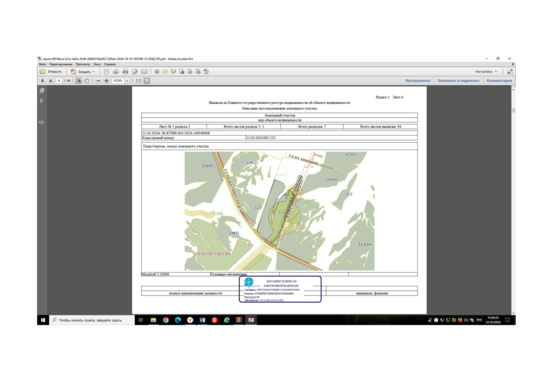Activate the Select tool cursor
Viewport: 553px width, 391px height.
pyautogui.click(x=79, y=81)
